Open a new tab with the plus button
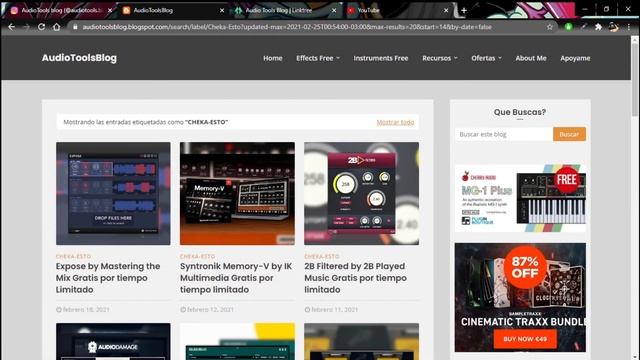Screen dimensions: 640x360 (464, 11)
